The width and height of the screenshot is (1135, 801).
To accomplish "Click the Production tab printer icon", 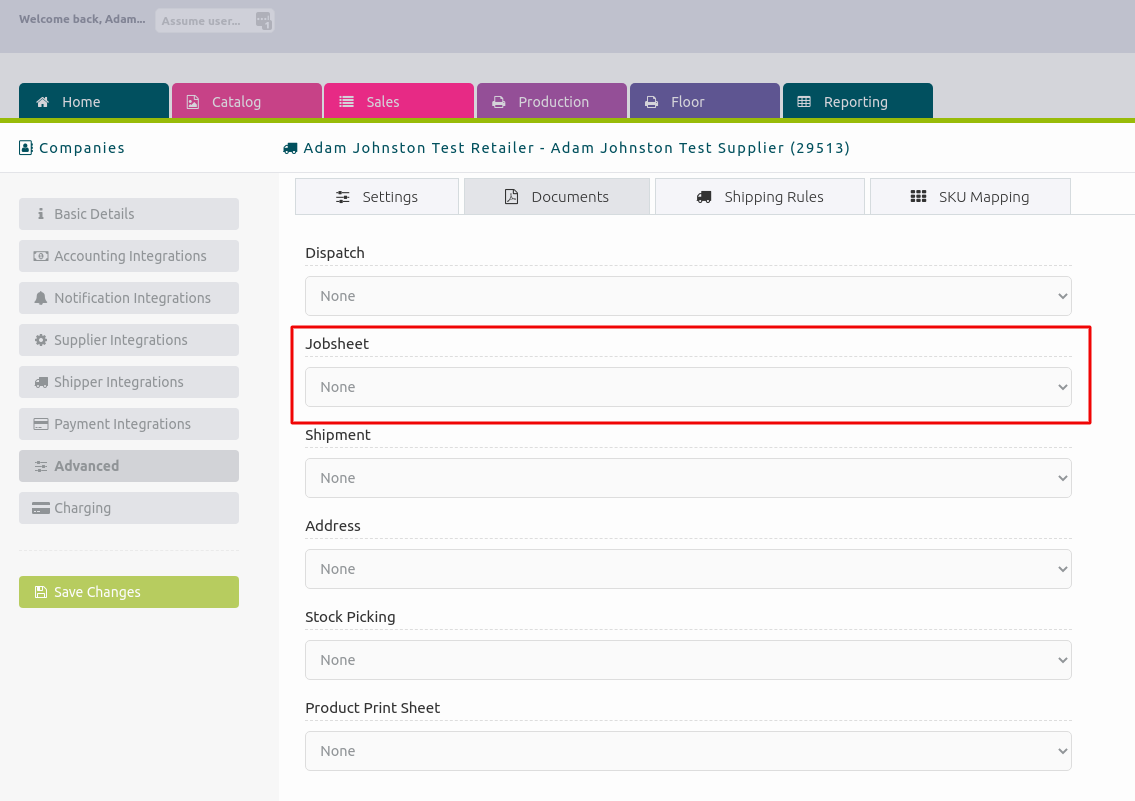I will 499,102.
